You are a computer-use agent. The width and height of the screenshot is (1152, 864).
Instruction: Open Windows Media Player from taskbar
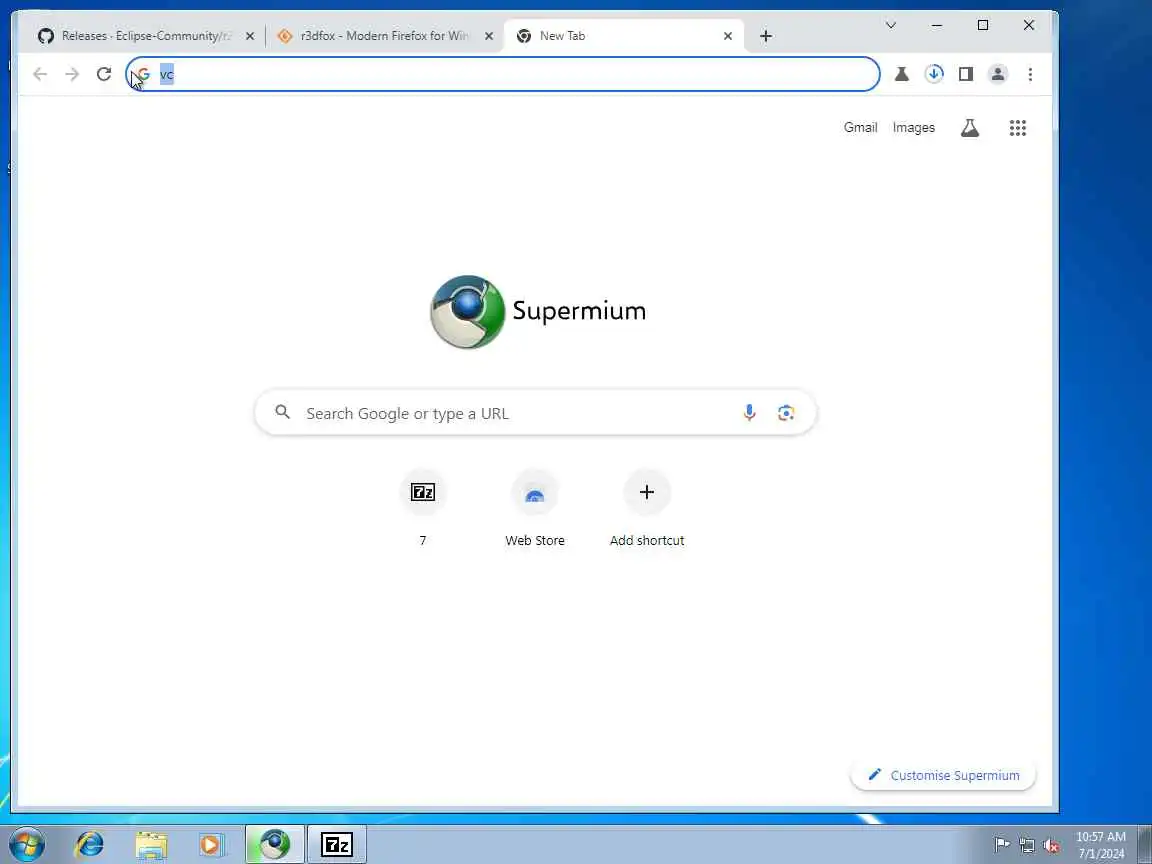210,845
